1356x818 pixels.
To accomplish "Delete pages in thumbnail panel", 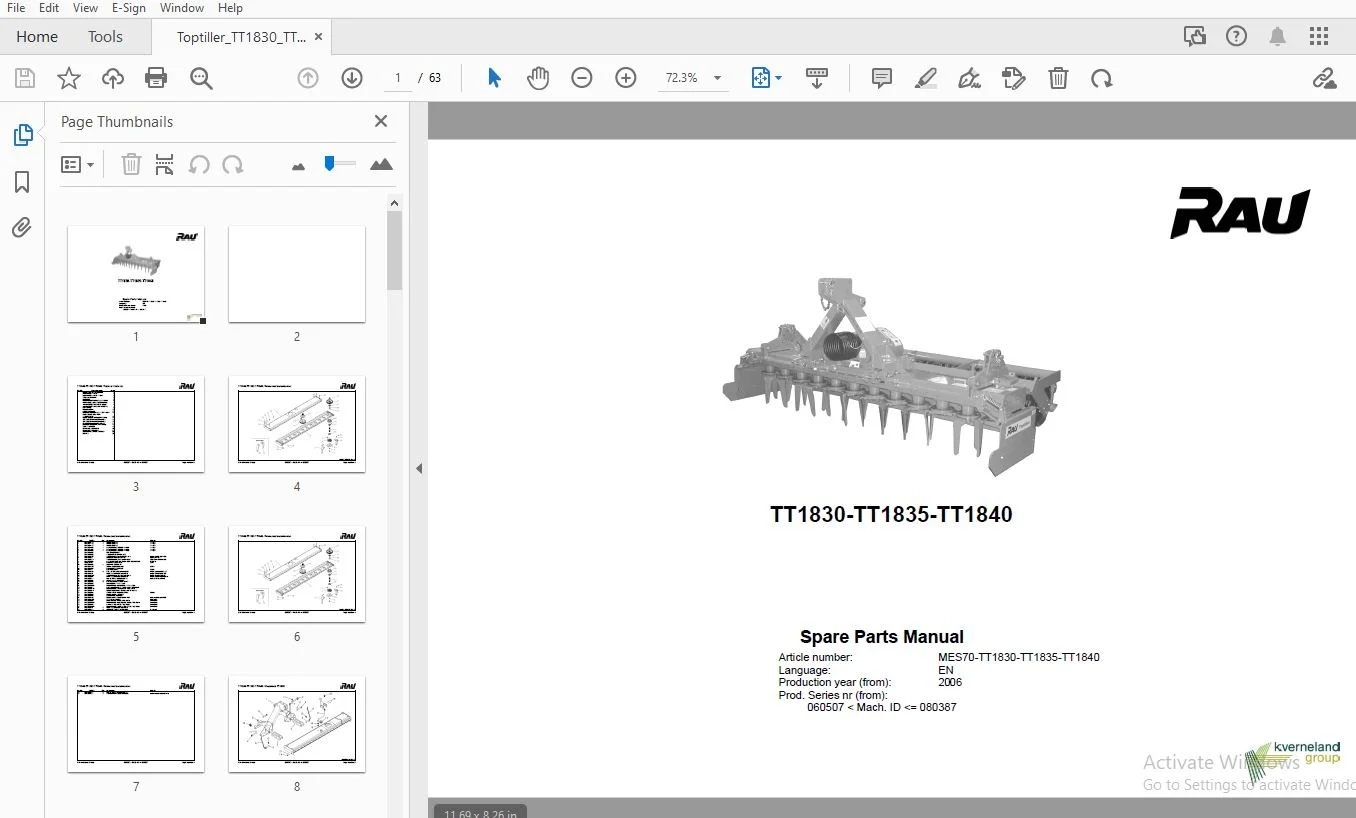I will (131, 164).
